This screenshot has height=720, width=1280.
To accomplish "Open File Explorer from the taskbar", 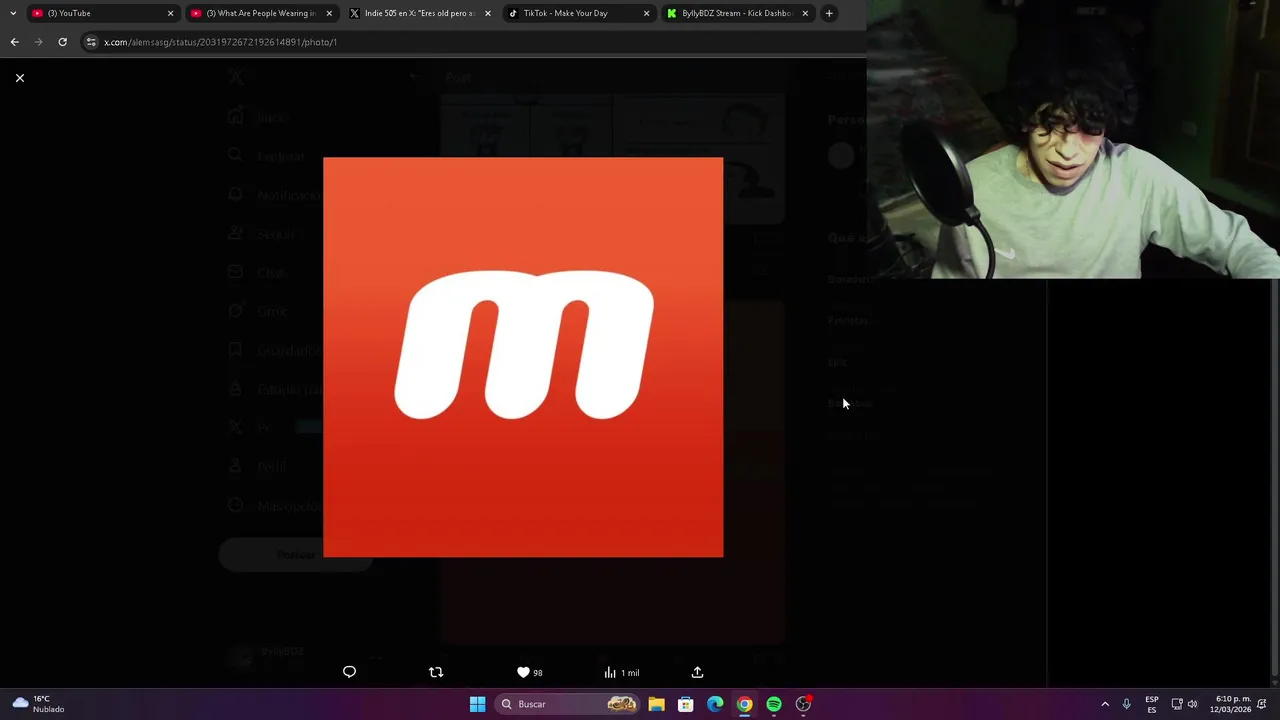I will 656,704.
